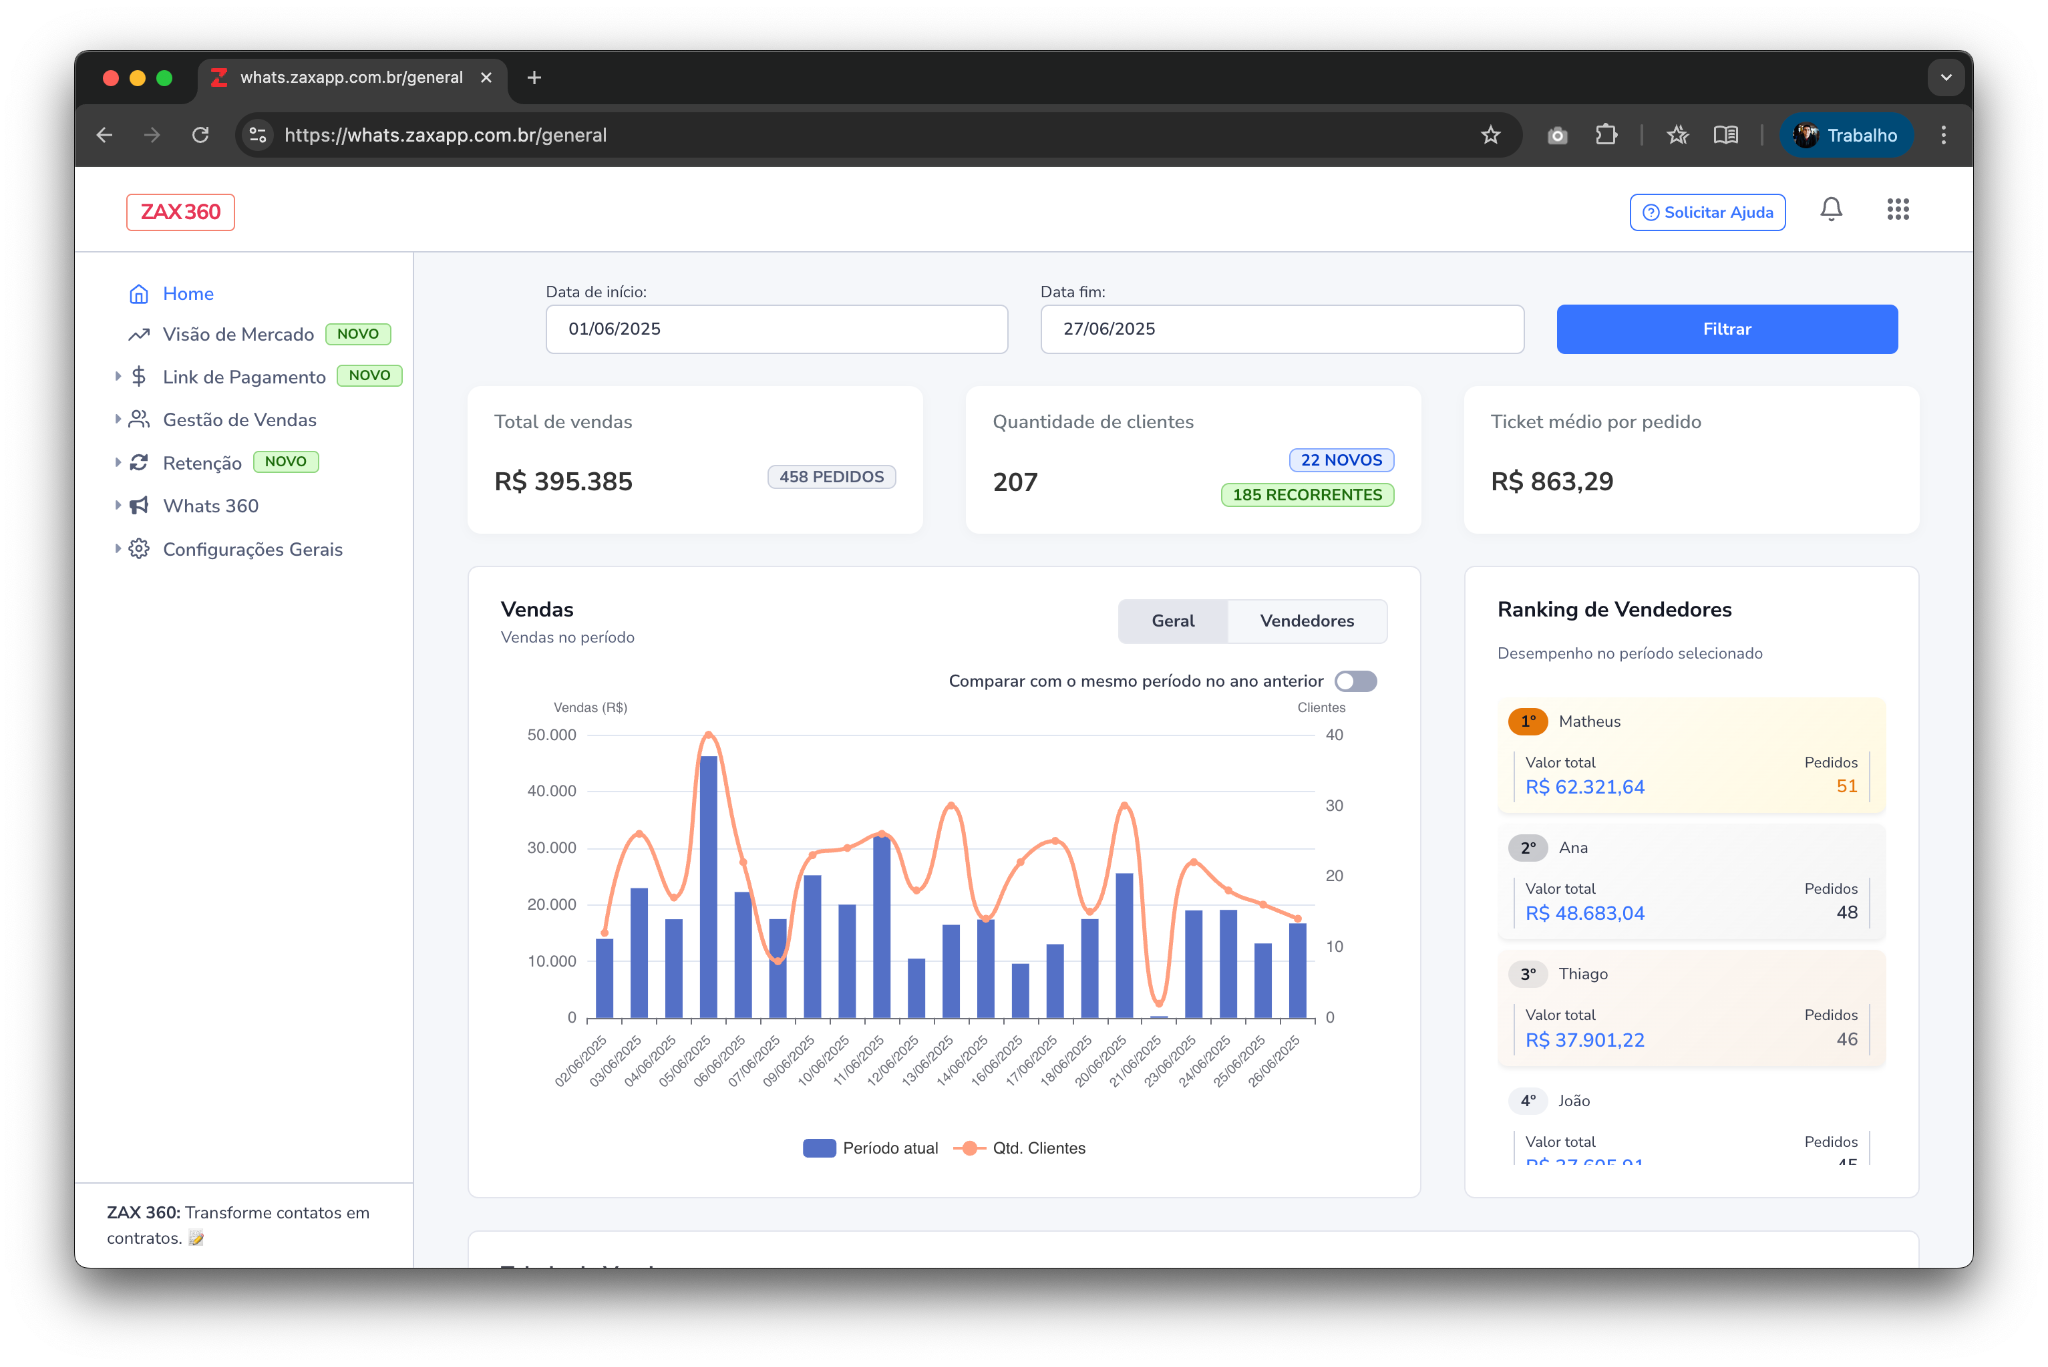This screenshot has height=1367, width=2048.
Task: Click the Configurações Gerais gear icon
Action: [139, 549]
